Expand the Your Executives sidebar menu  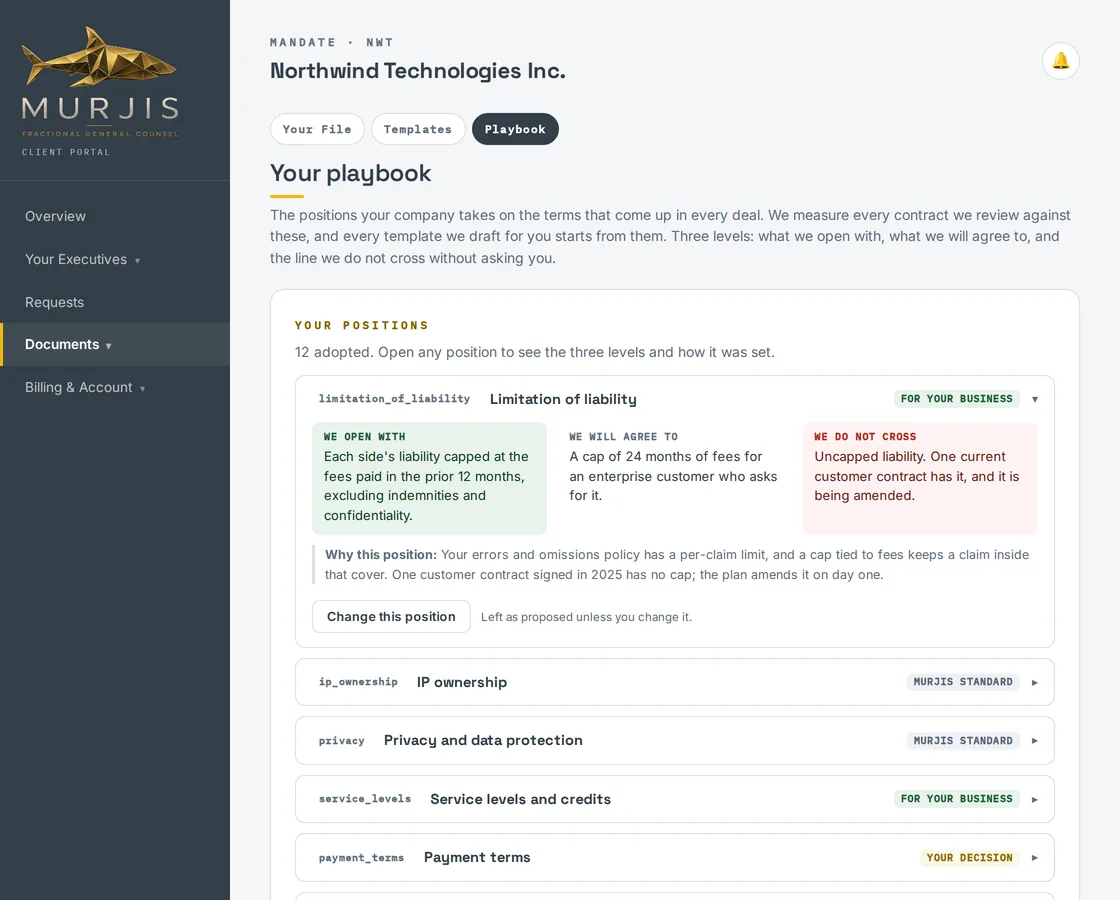coord(115,259)
